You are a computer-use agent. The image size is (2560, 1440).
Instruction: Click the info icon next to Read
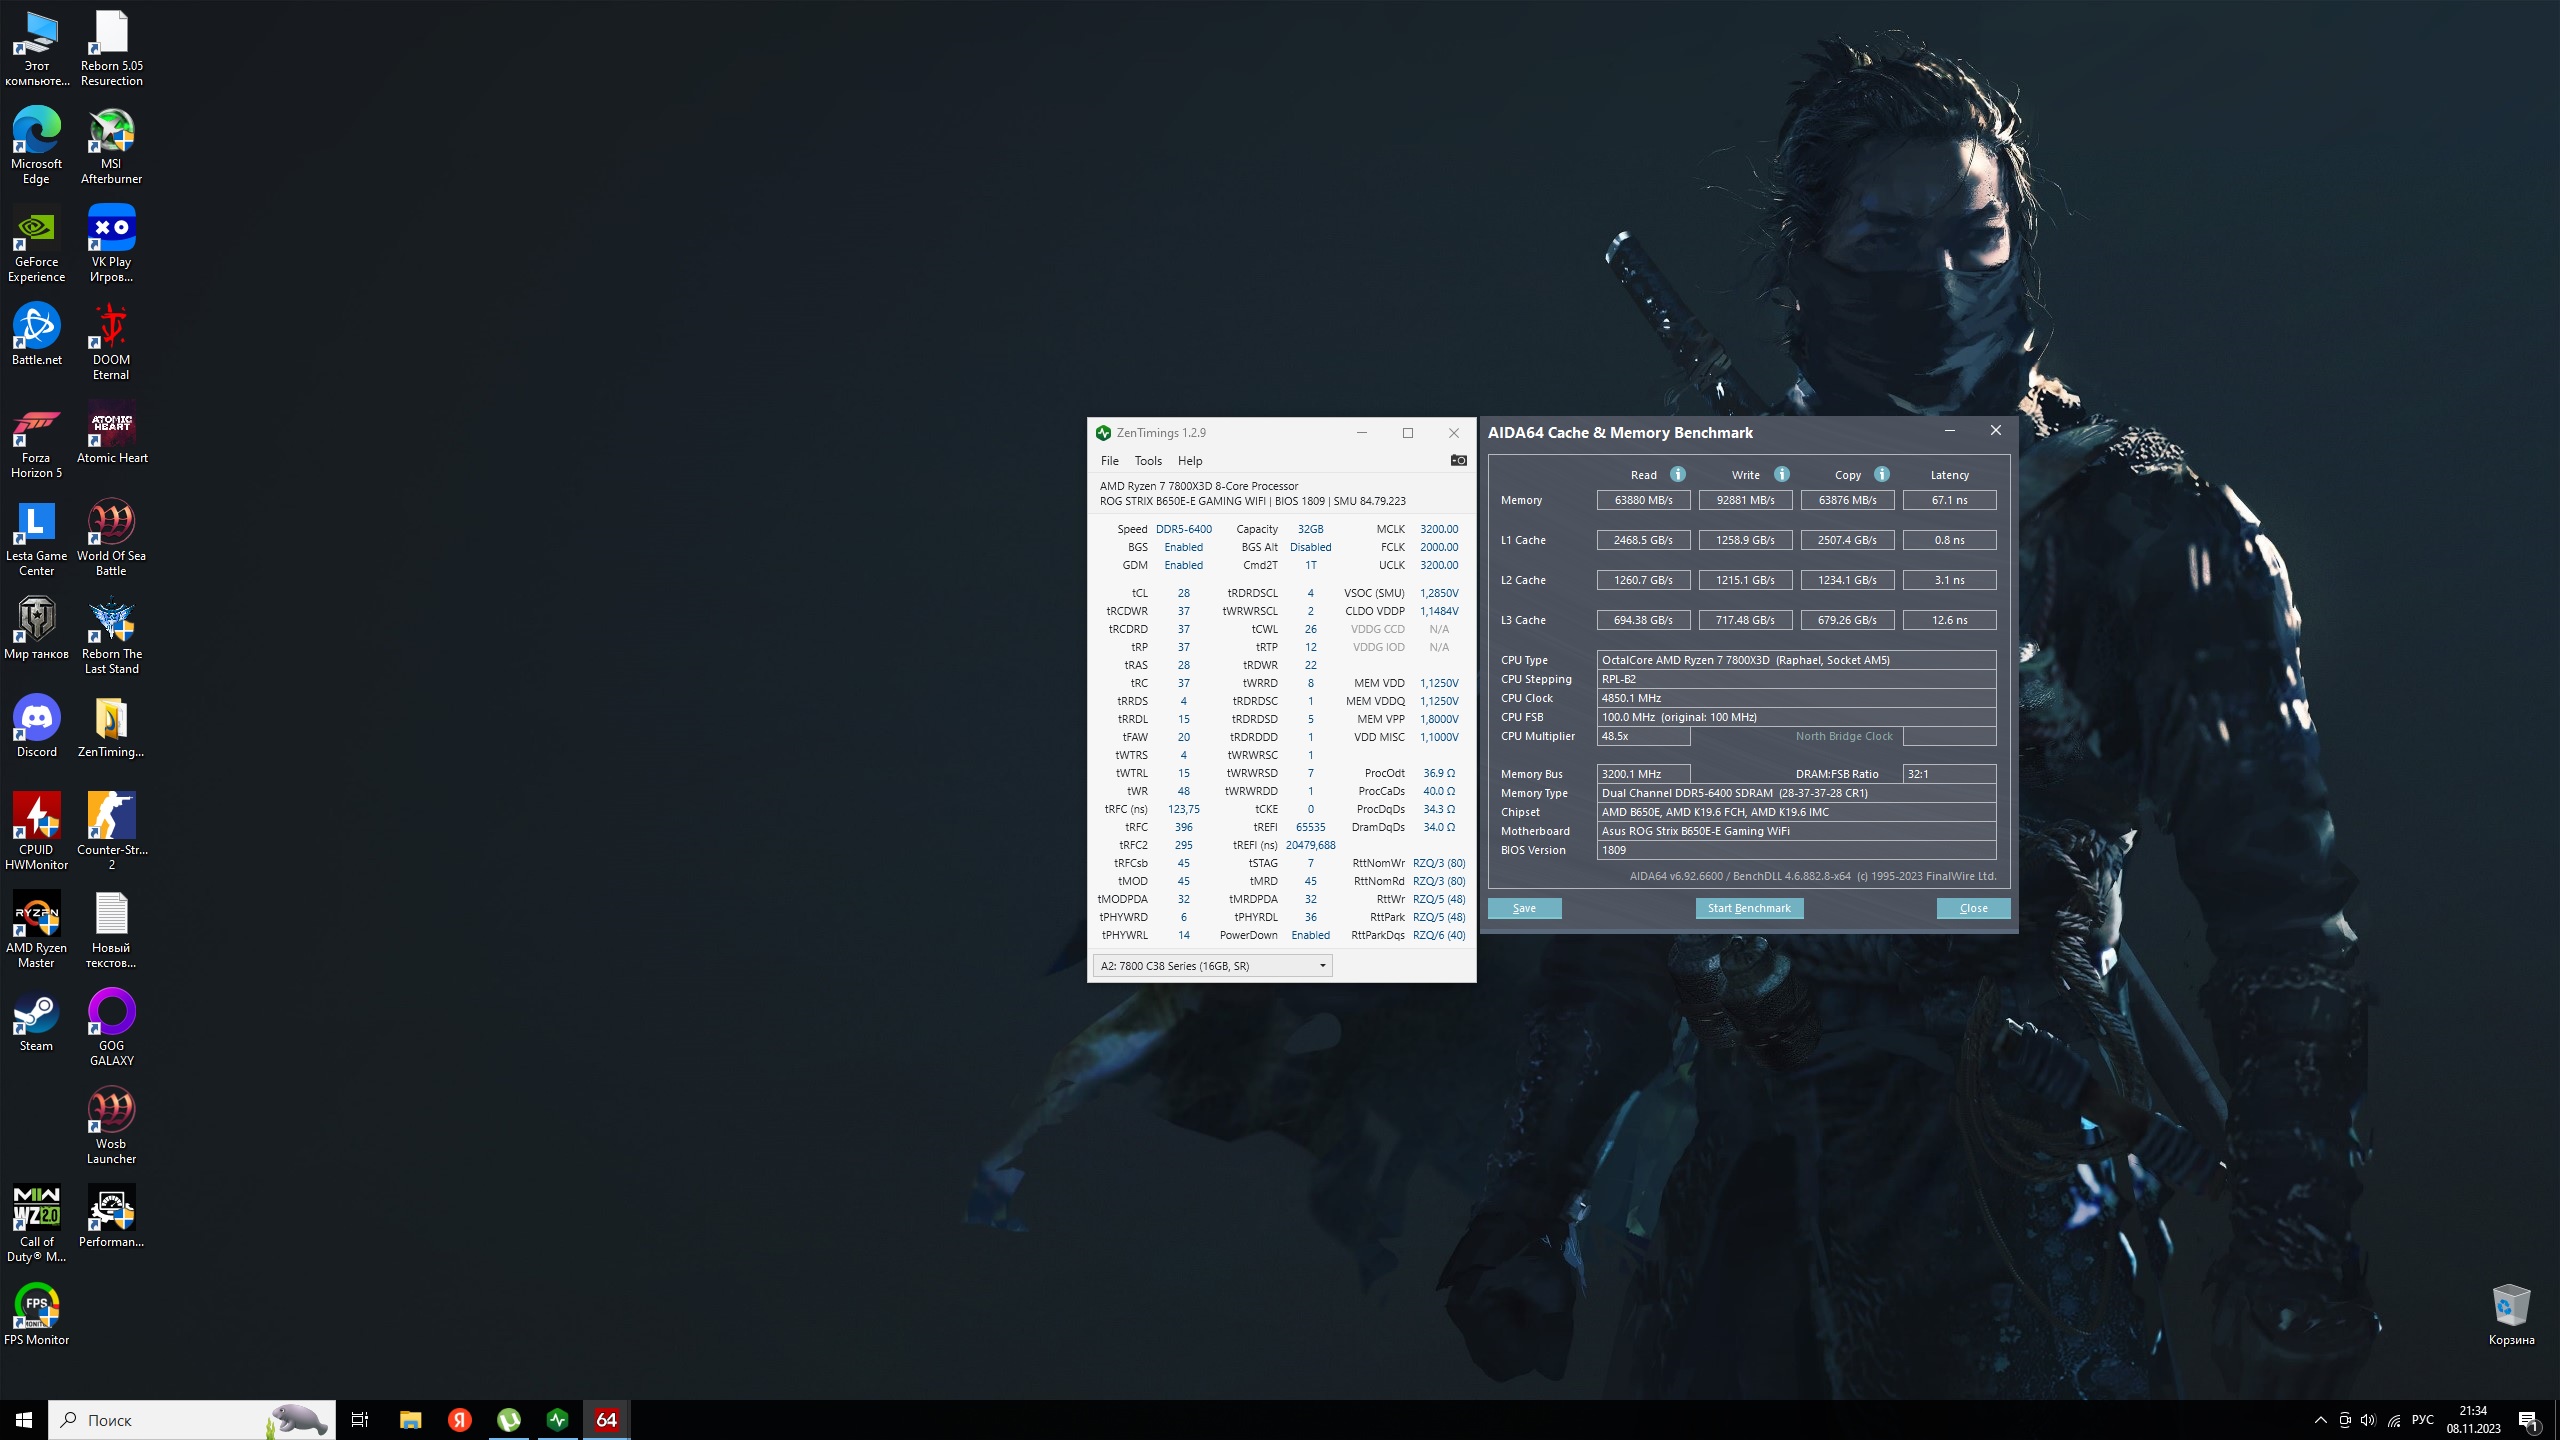(x=1678, y=474)
